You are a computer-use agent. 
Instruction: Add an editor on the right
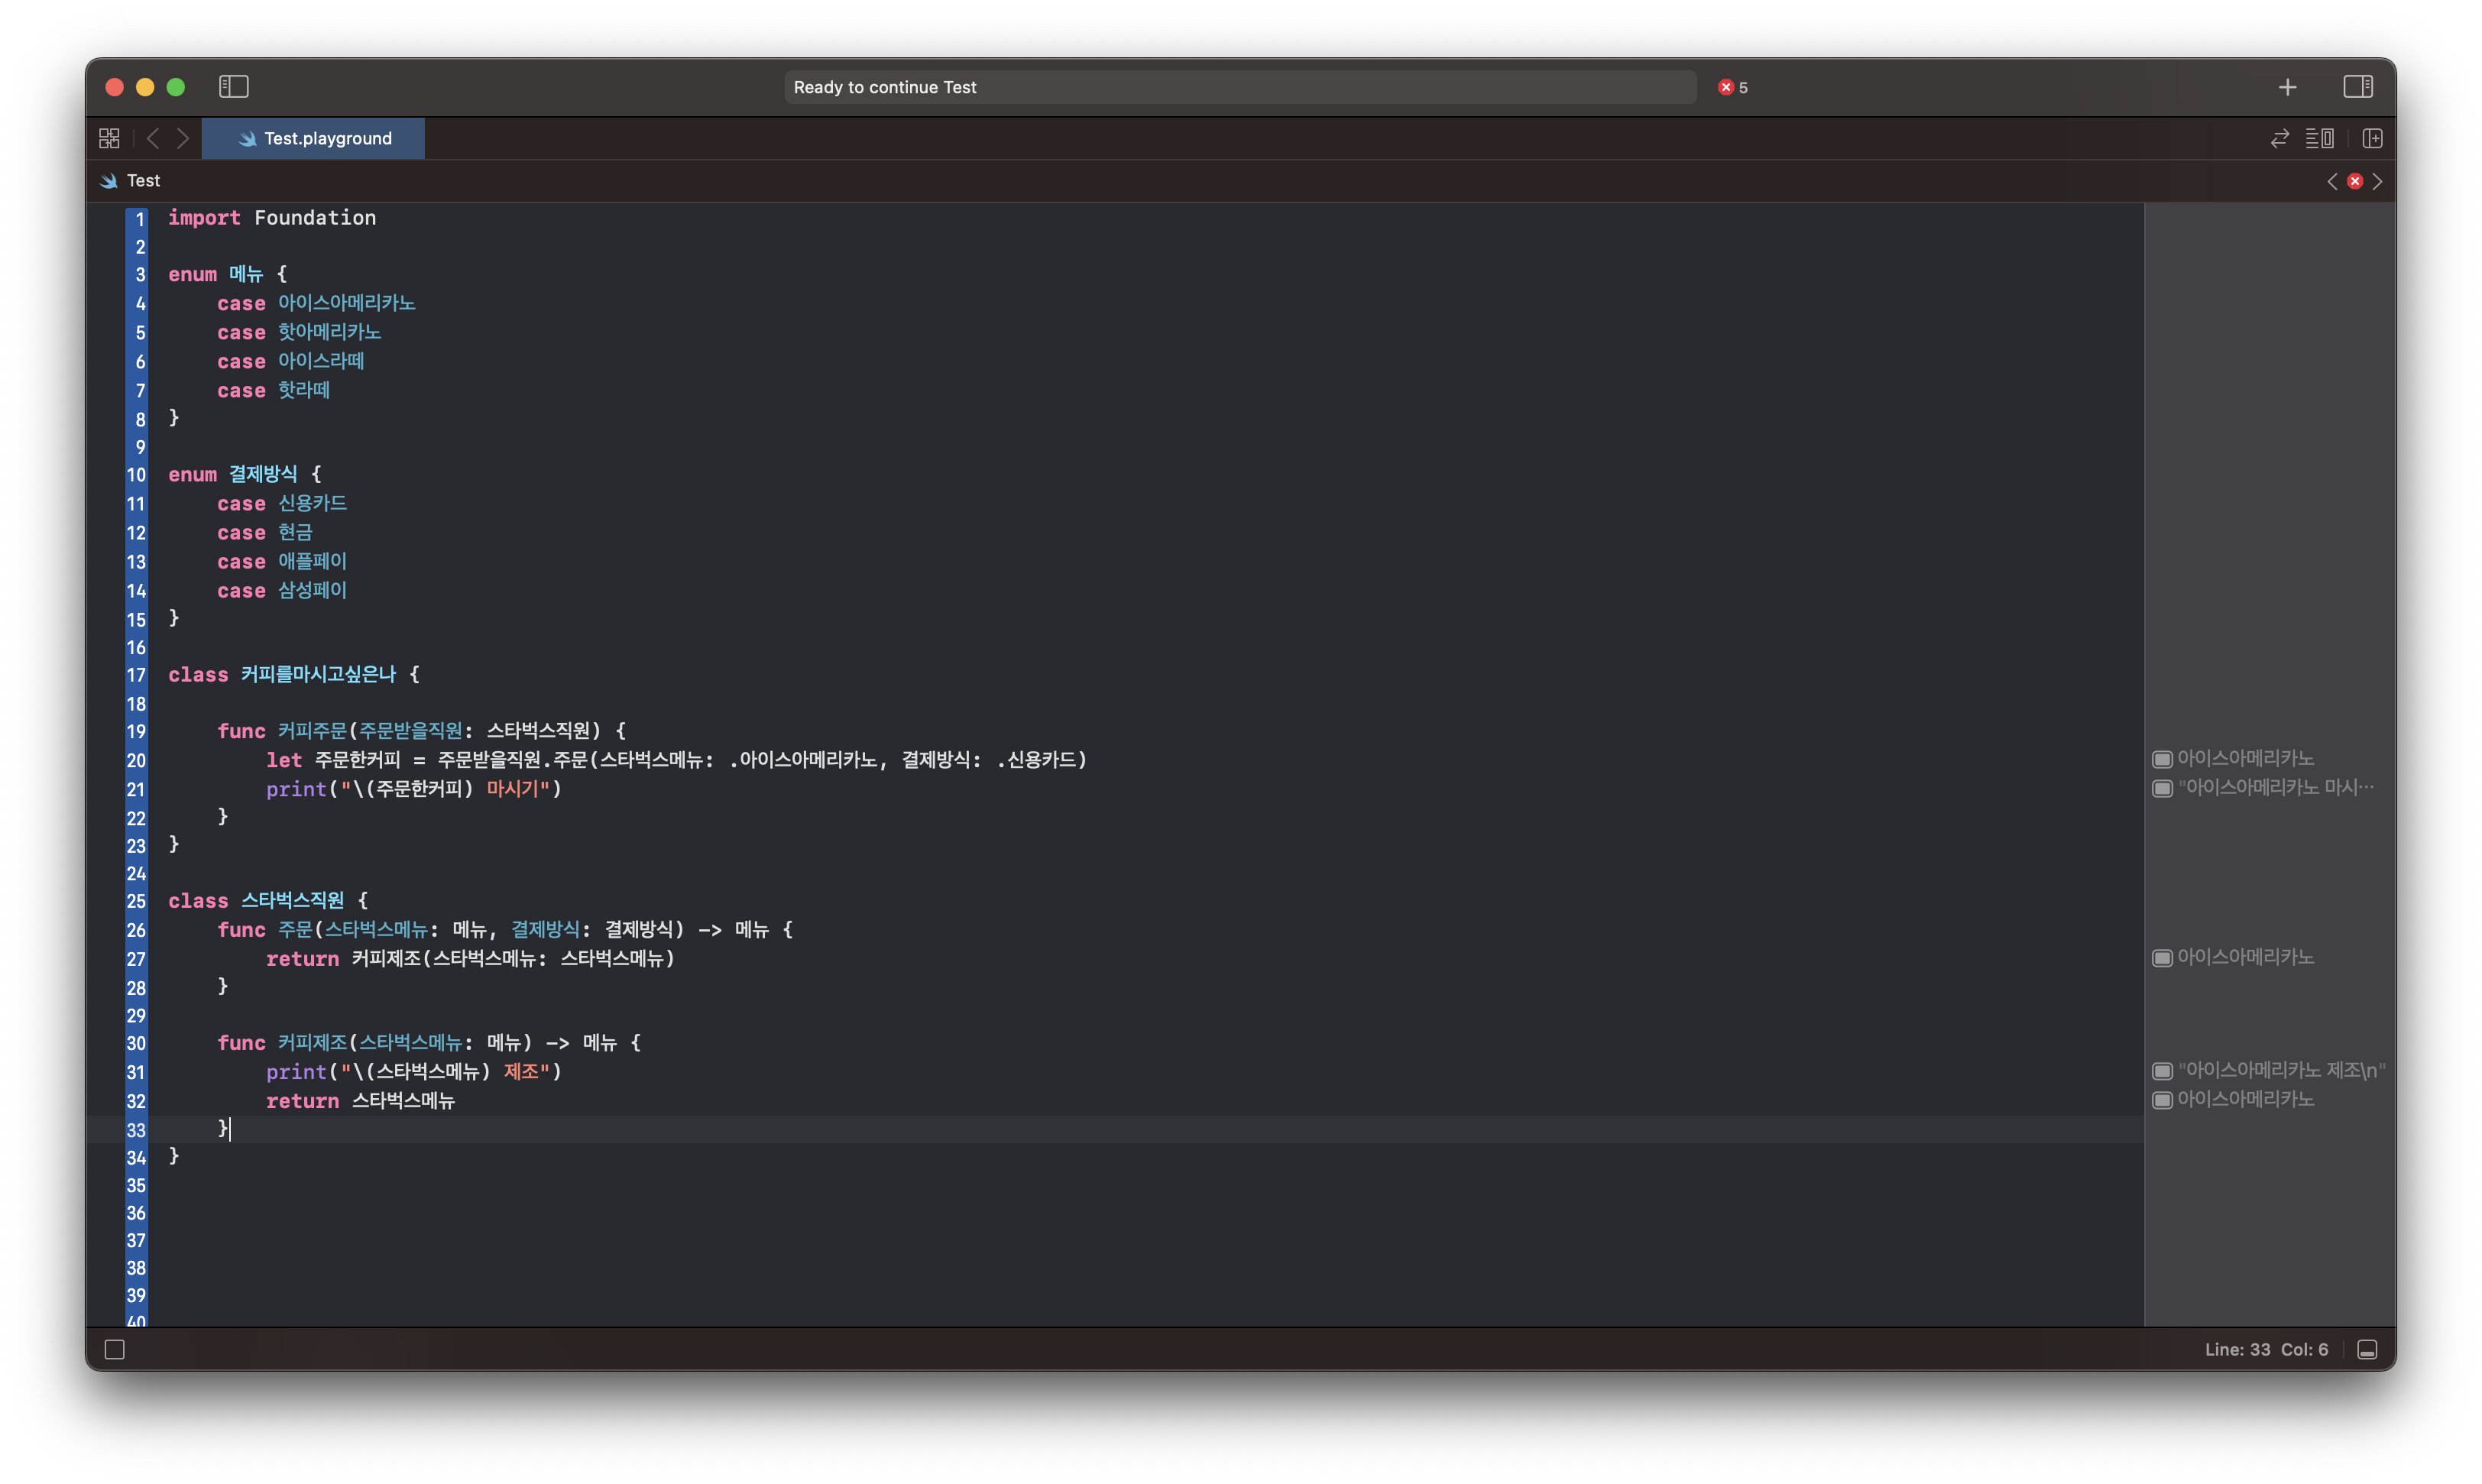pos(2371,138)
